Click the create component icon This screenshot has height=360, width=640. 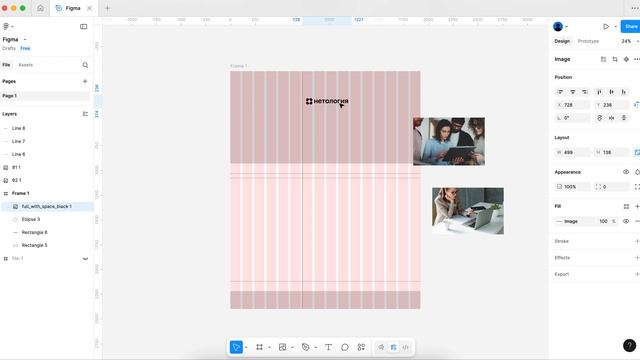(x=626, y=60)
